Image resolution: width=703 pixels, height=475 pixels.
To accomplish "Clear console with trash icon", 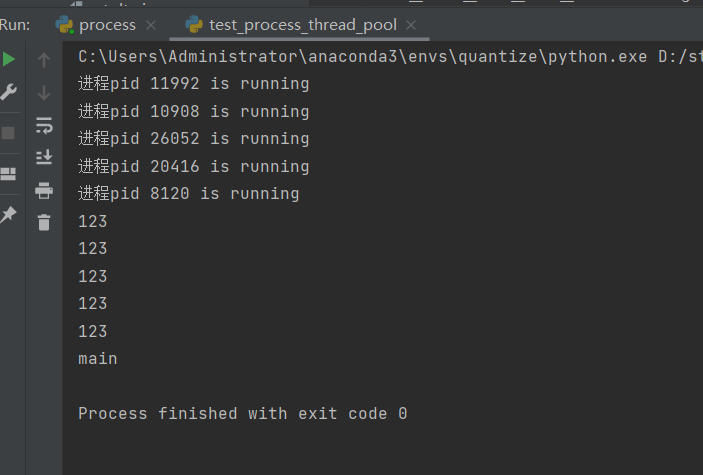I will (x=44, y=222).
